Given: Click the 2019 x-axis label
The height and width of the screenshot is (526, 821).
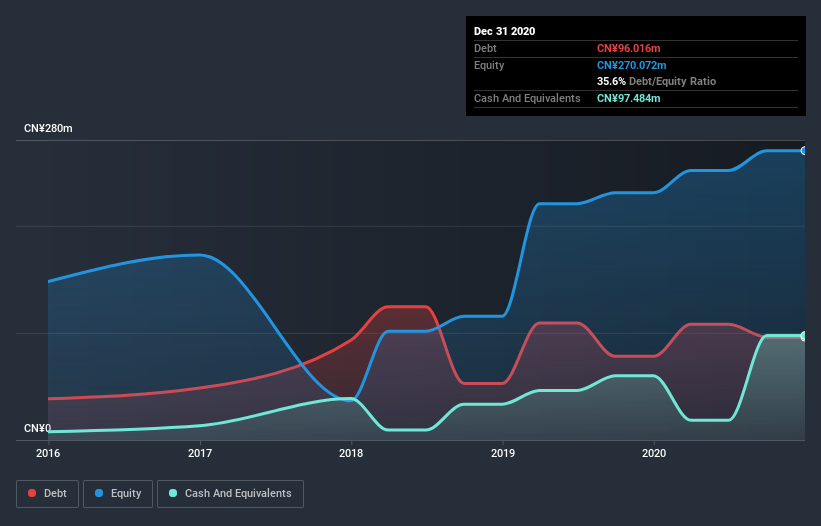Looking at the screenshot, I should (503, 453).
